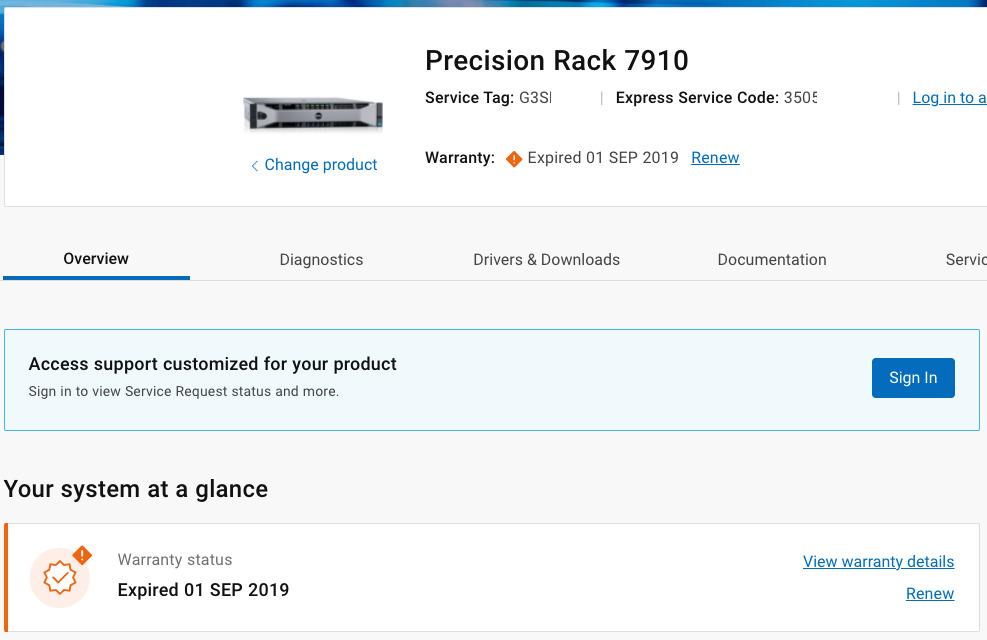Click the Service Tag value G3S
This screenshot has height=640, width=987.
tap(534, 97)
